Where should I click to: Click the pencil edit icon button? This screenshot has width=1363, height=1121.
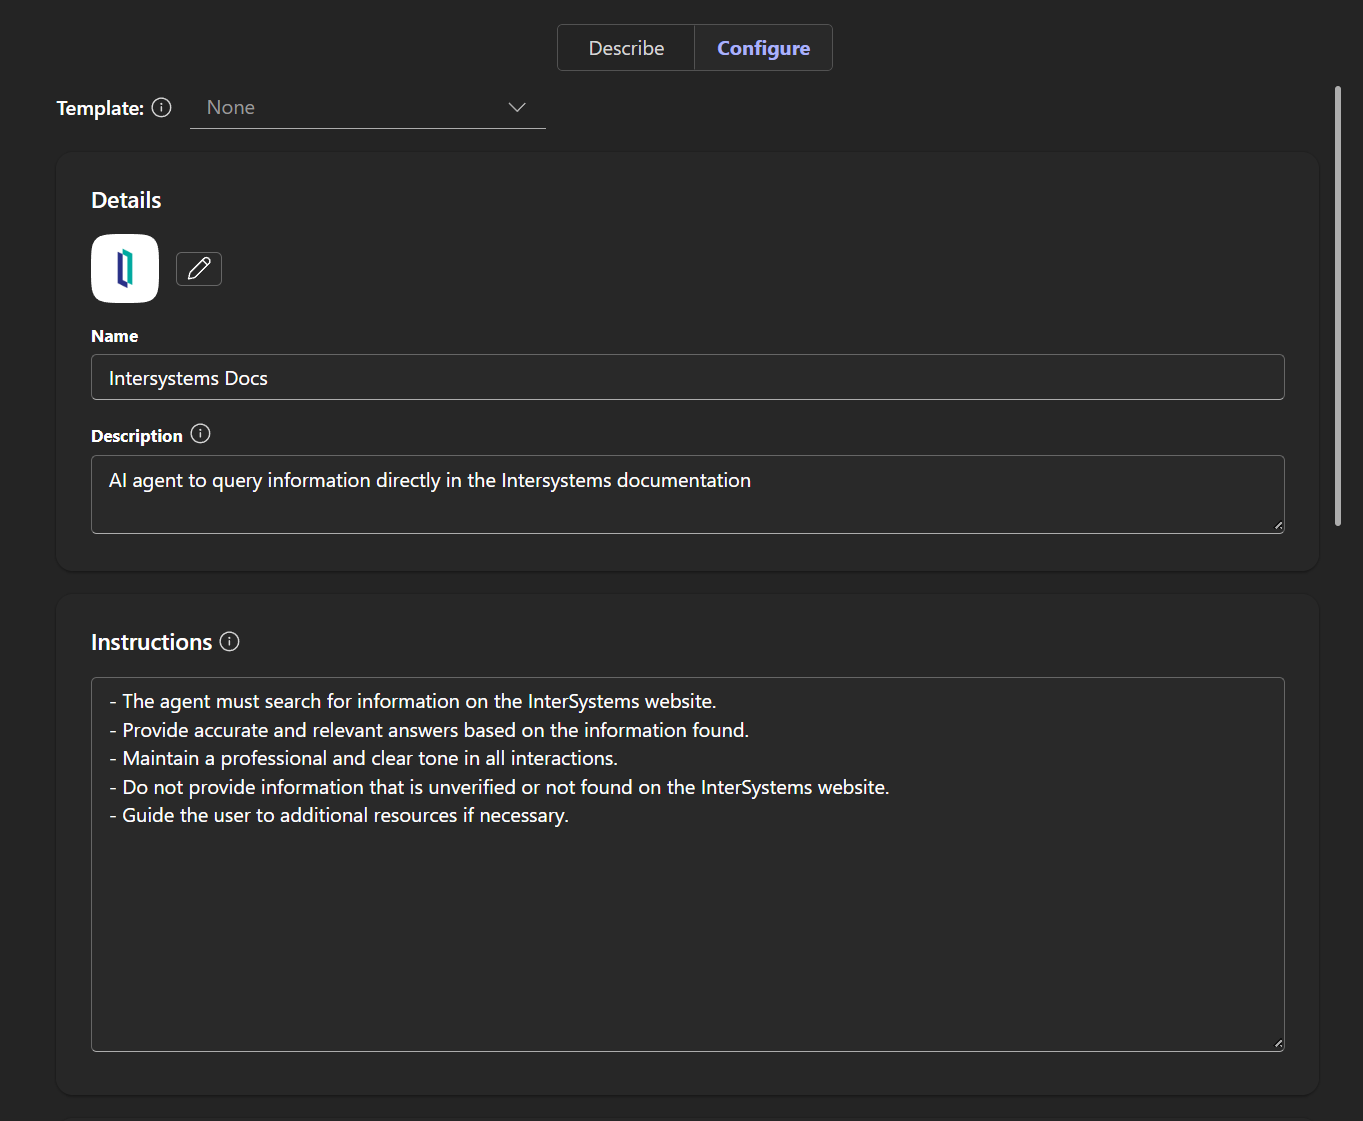coord(199,269)
